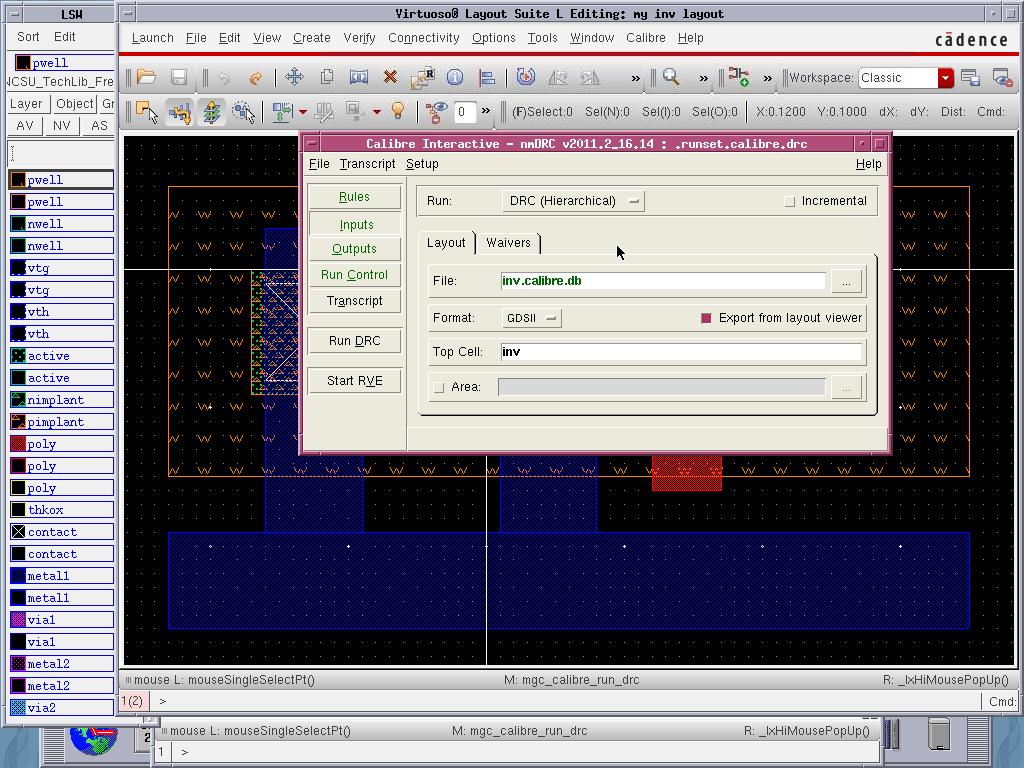
Task: Expand red arrow left of lightbulb icon
Action: (377, 112)
